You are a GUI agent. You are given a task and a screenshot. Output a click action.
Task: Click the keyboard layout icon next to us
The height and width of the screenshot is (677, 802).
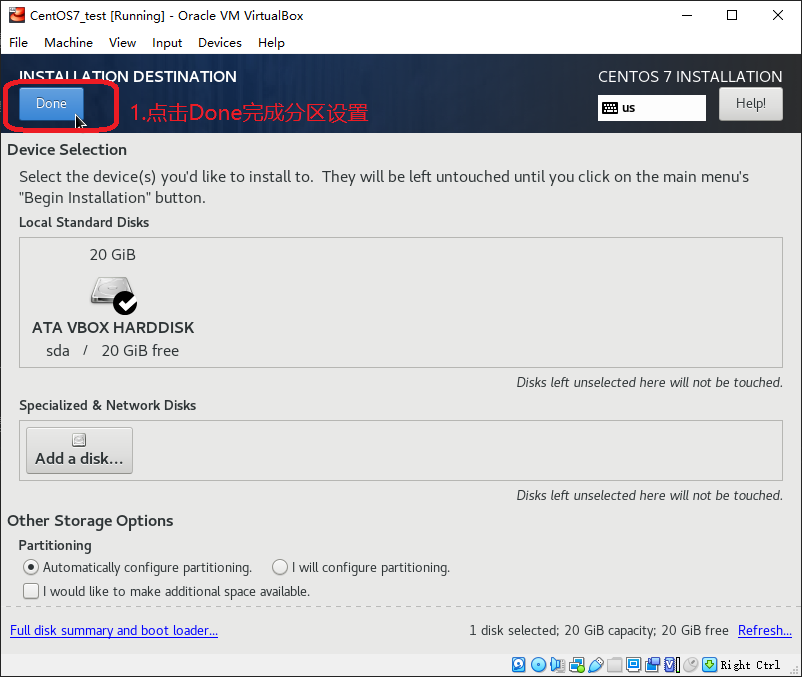pyautogui.click(x=610, y=108)
